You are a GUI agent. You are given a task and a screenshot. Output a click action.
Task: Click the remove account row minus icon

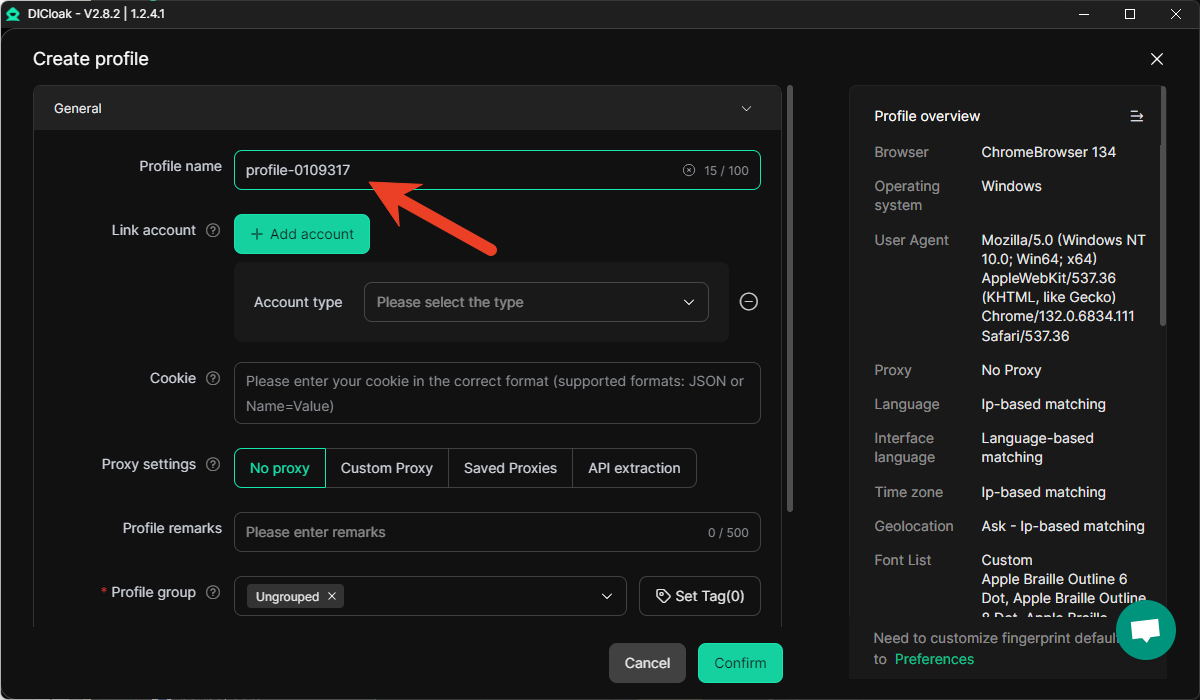pyautogui.click(x=748, y=302)
